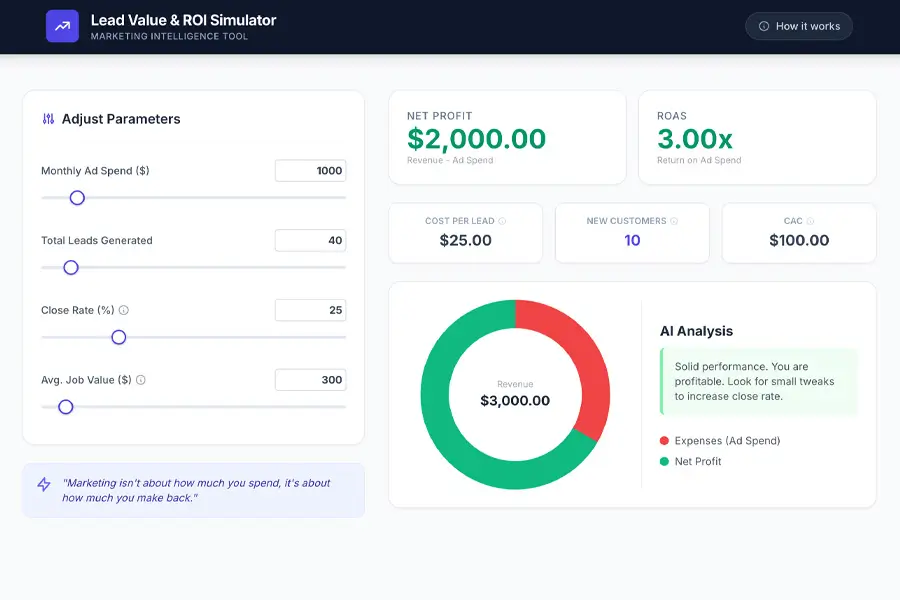The height and width of the screenshot is (600, 900).
Task: Select the Close Rate number field
Action: [x=310, y=310]
